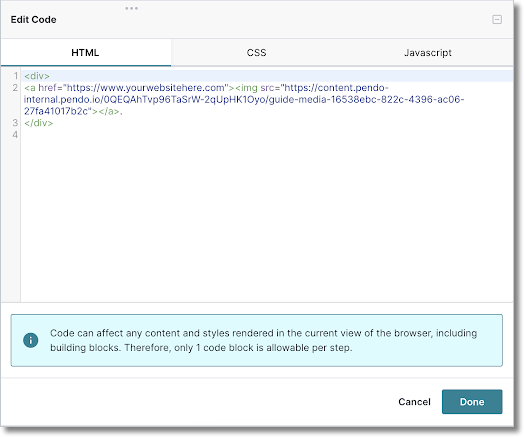524x437 pixels.
Task: Place cursor in opening div tag
Action: tap(37, 76)
